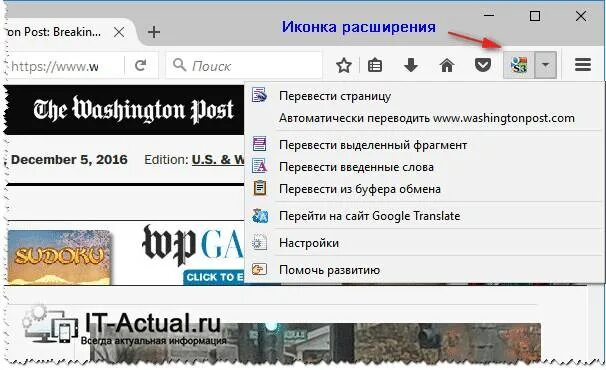Minimize the Firefox window
The height and width of the screenshot is (370, 606).
[x=489, y=16]
